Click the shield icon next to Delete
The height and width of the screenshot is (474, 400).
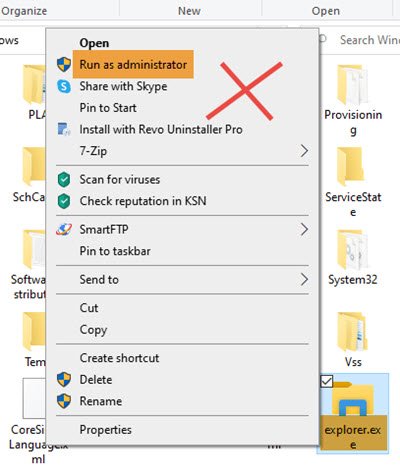point(64,379)
